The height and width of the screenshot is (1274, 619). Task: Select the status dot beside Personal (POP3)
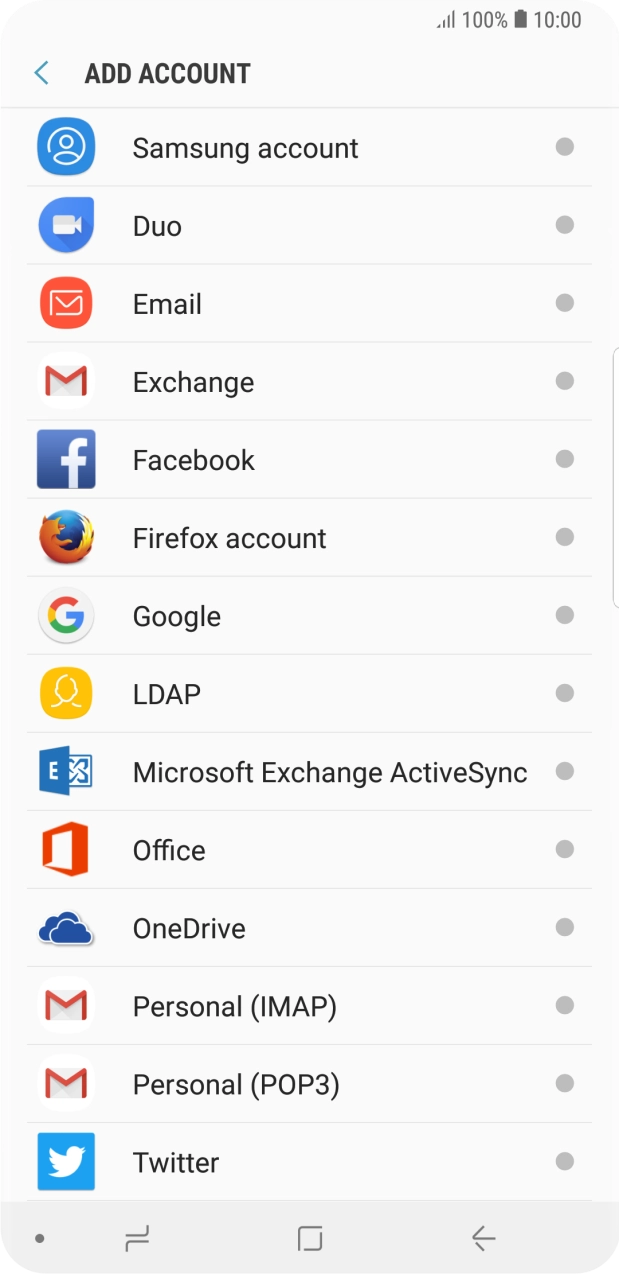click(565, 1084)
